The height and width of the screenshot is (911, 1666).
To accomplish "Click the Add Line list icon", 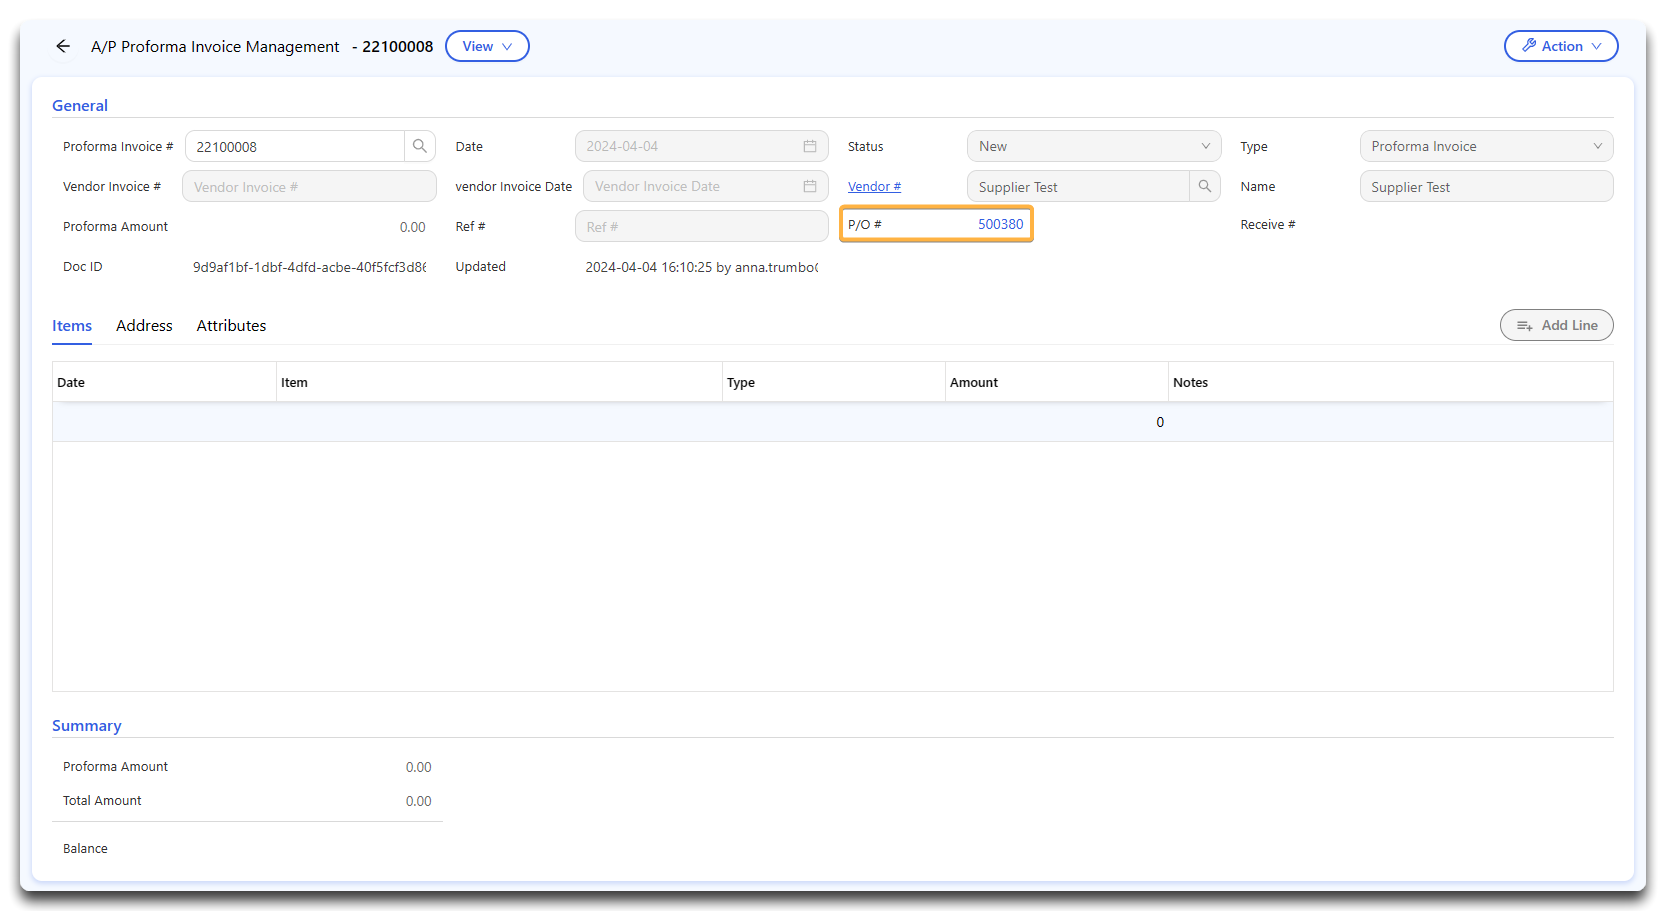I will (x=1525, y=325).
